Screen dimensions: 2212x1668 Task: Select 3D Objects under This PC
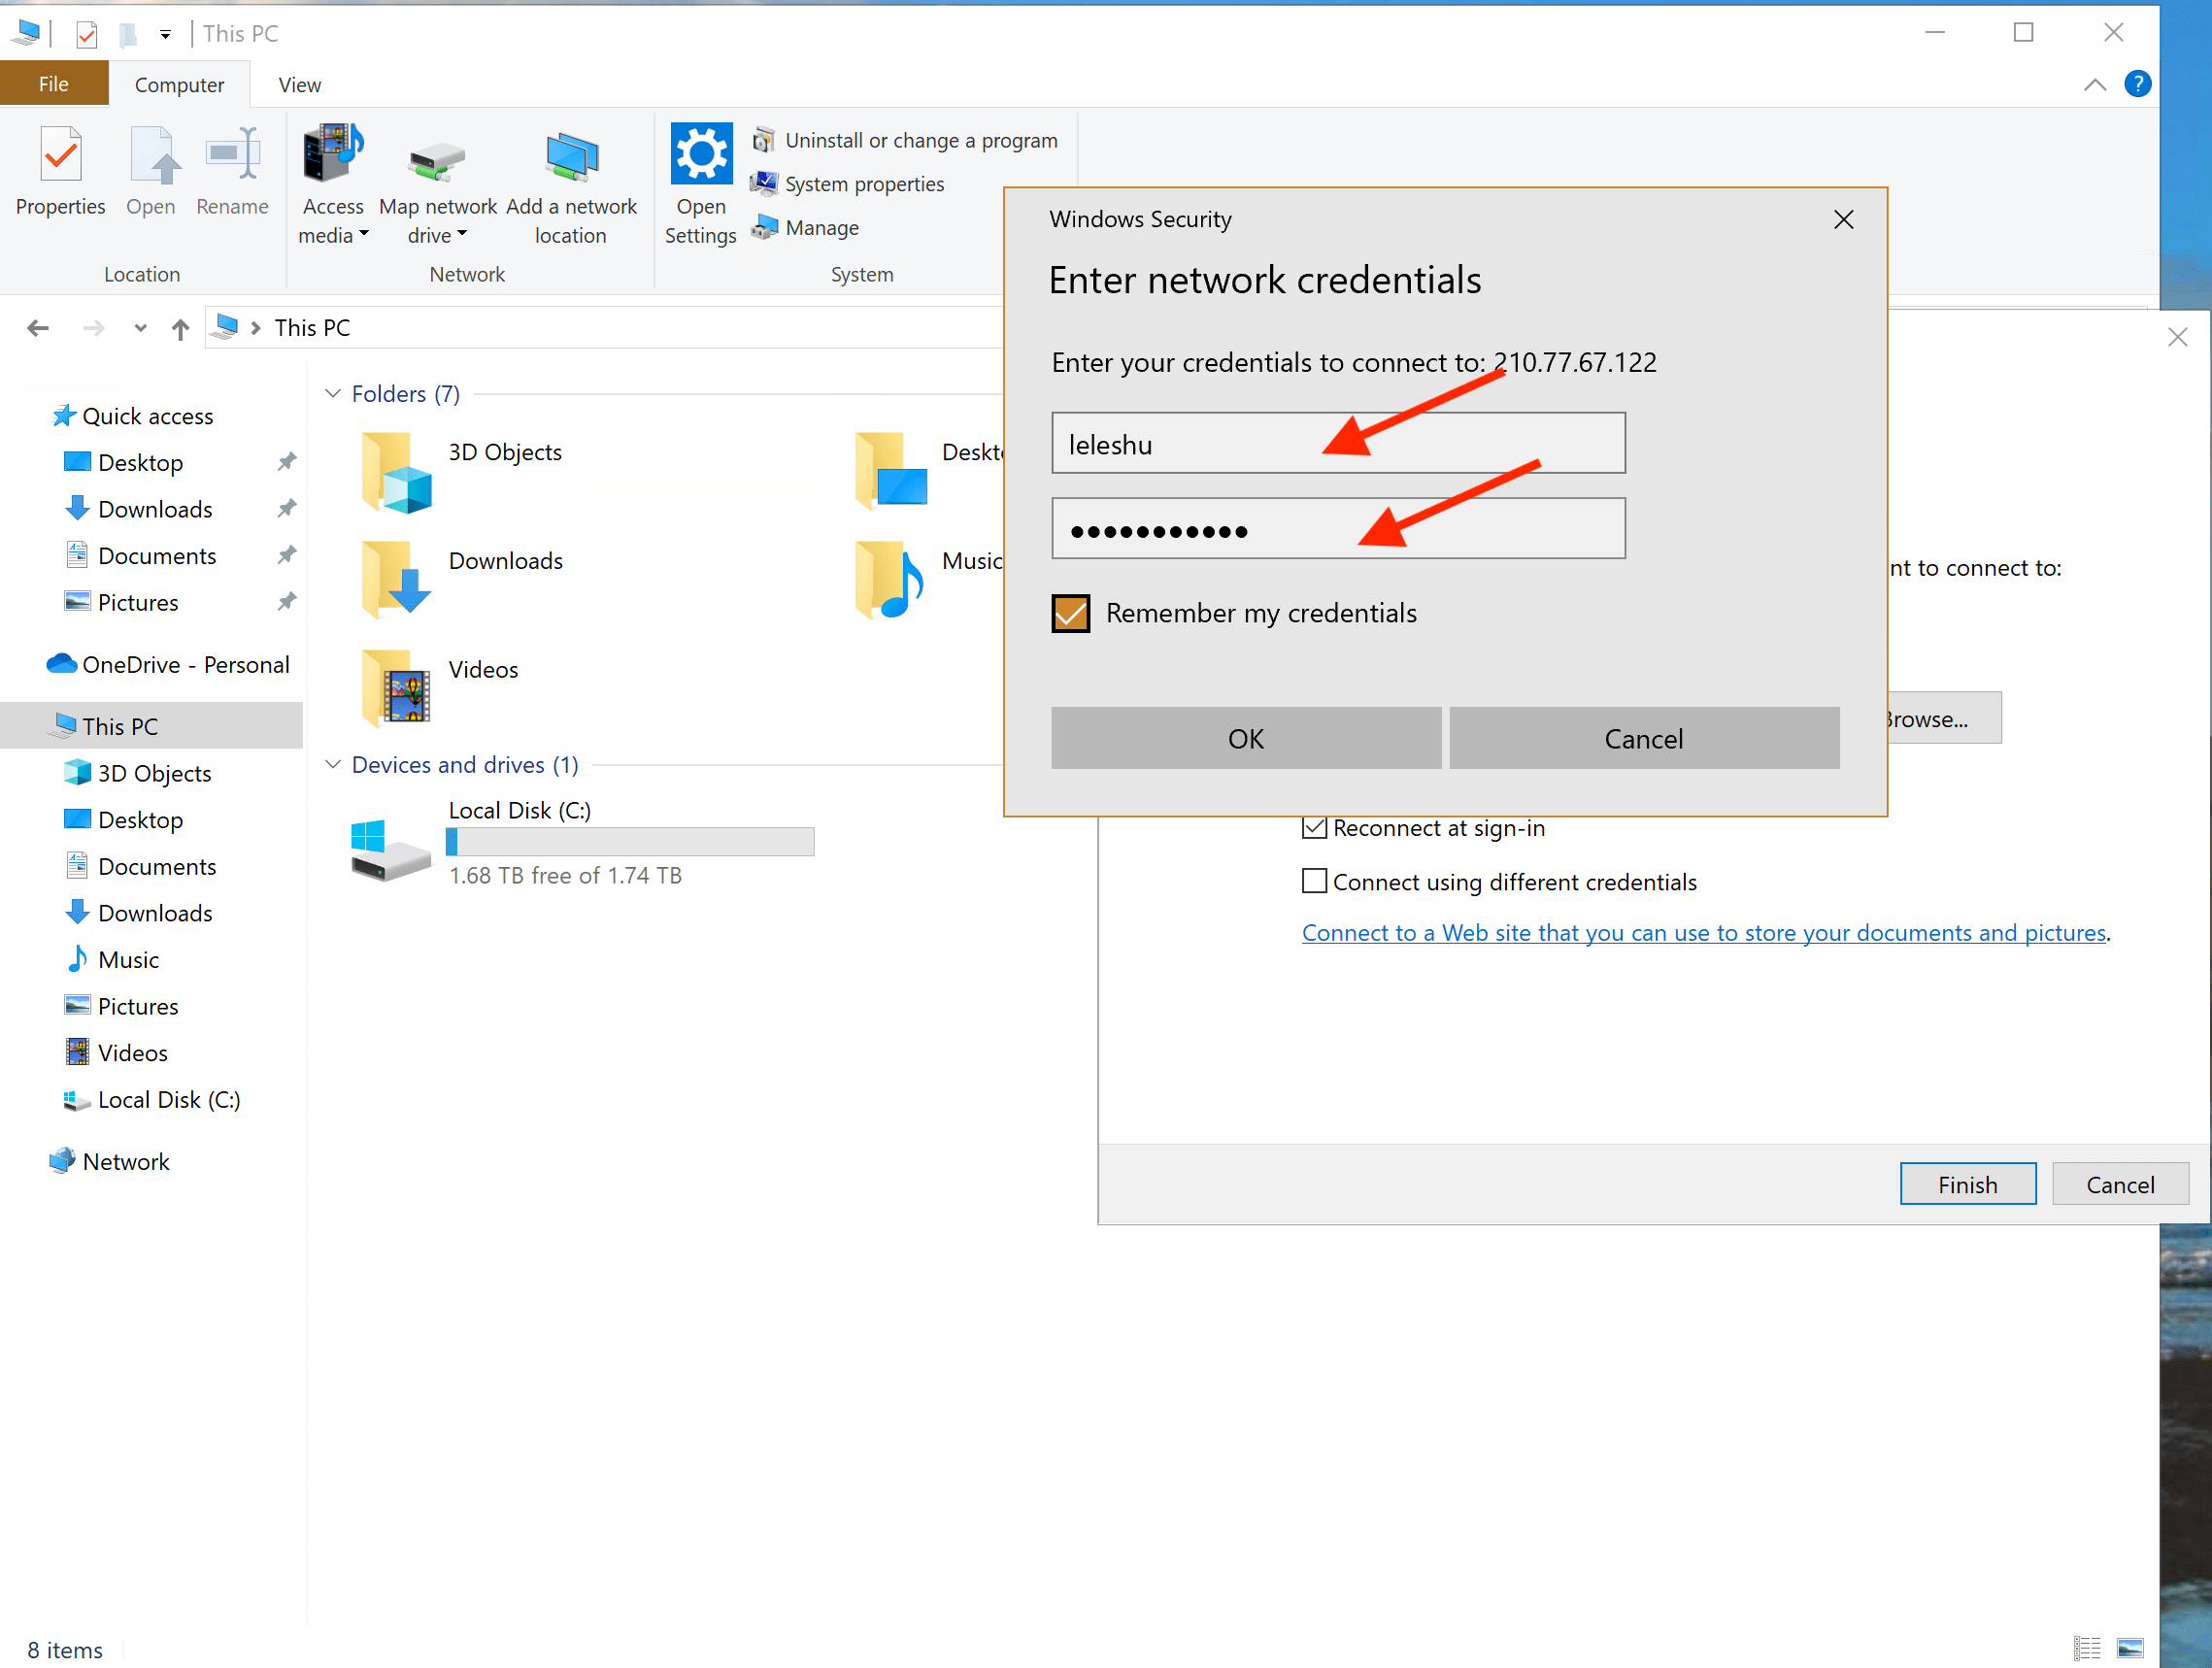point(154,773)
